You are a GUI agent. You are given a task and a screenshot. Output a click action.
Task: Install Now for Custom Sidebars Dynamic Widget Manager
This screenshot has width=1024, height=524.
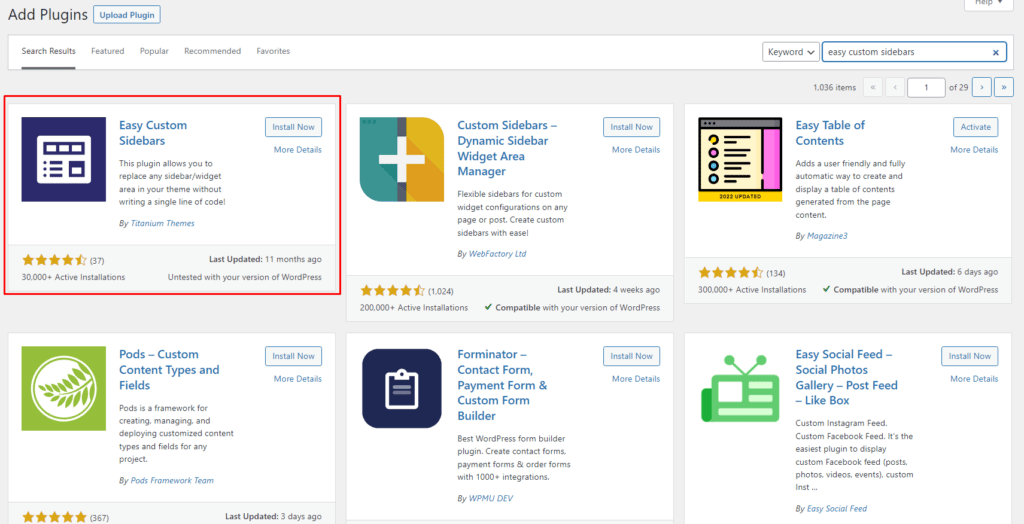(x=632, y=127)
